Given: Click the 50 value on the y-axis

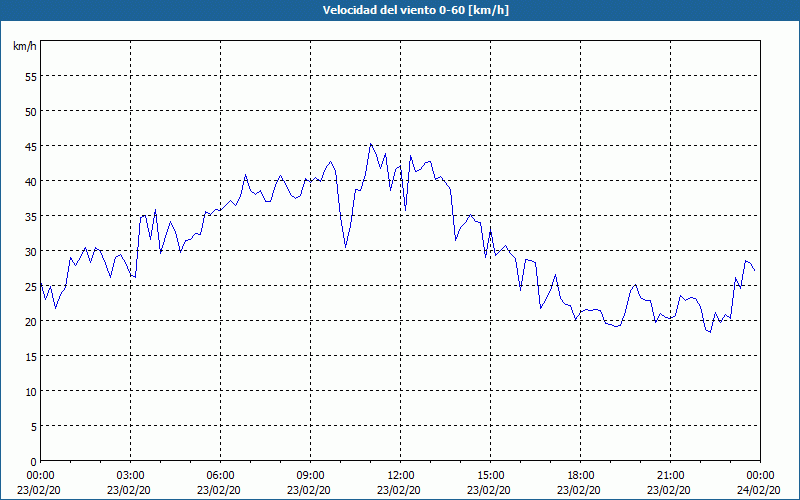Looking at the screenshot, I should coord(31,111).
